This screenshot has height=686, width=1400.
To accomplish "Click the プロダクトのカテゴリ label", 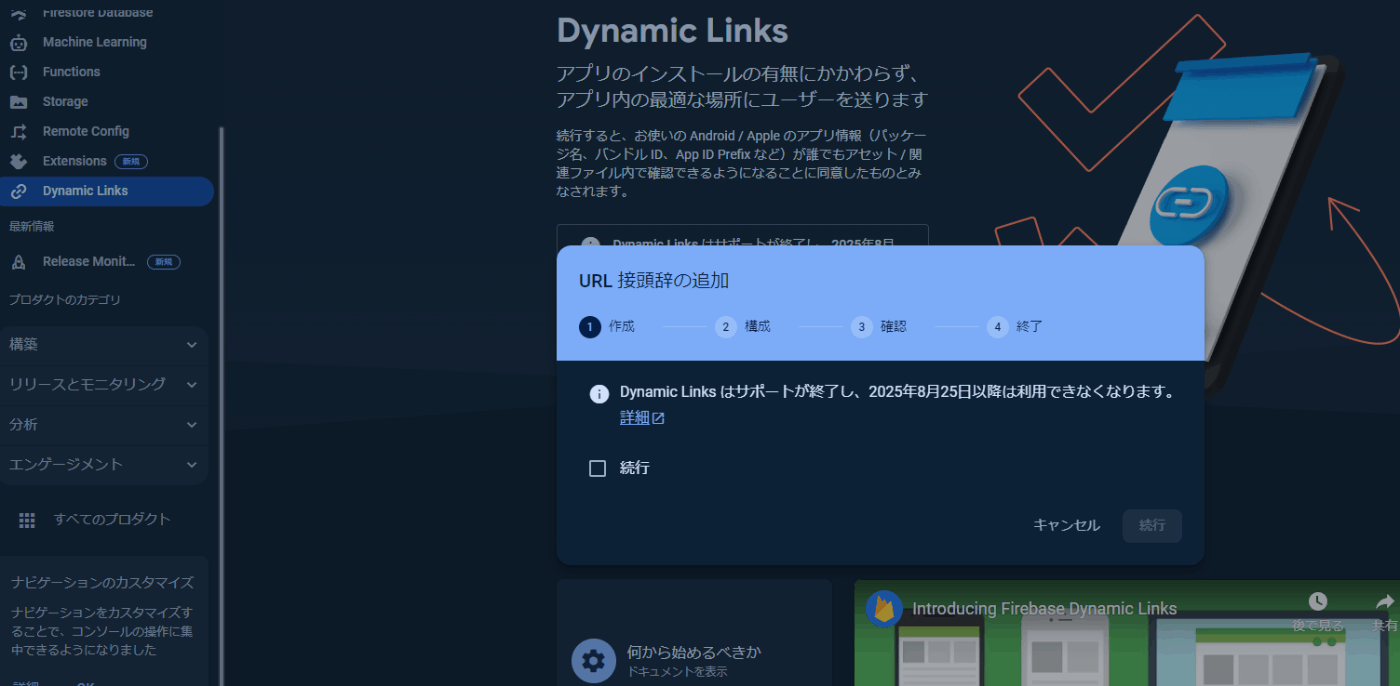I will pos(65,300).
